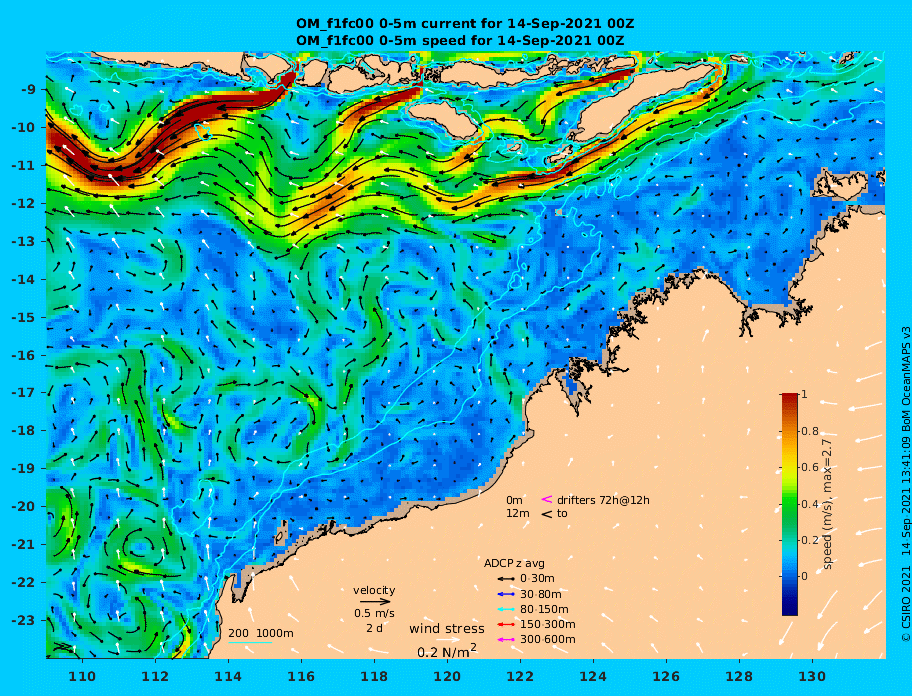Click the vertical CSIRO BoM OceanMAPS copyright text
912x696 pixels.
(905, 484)
